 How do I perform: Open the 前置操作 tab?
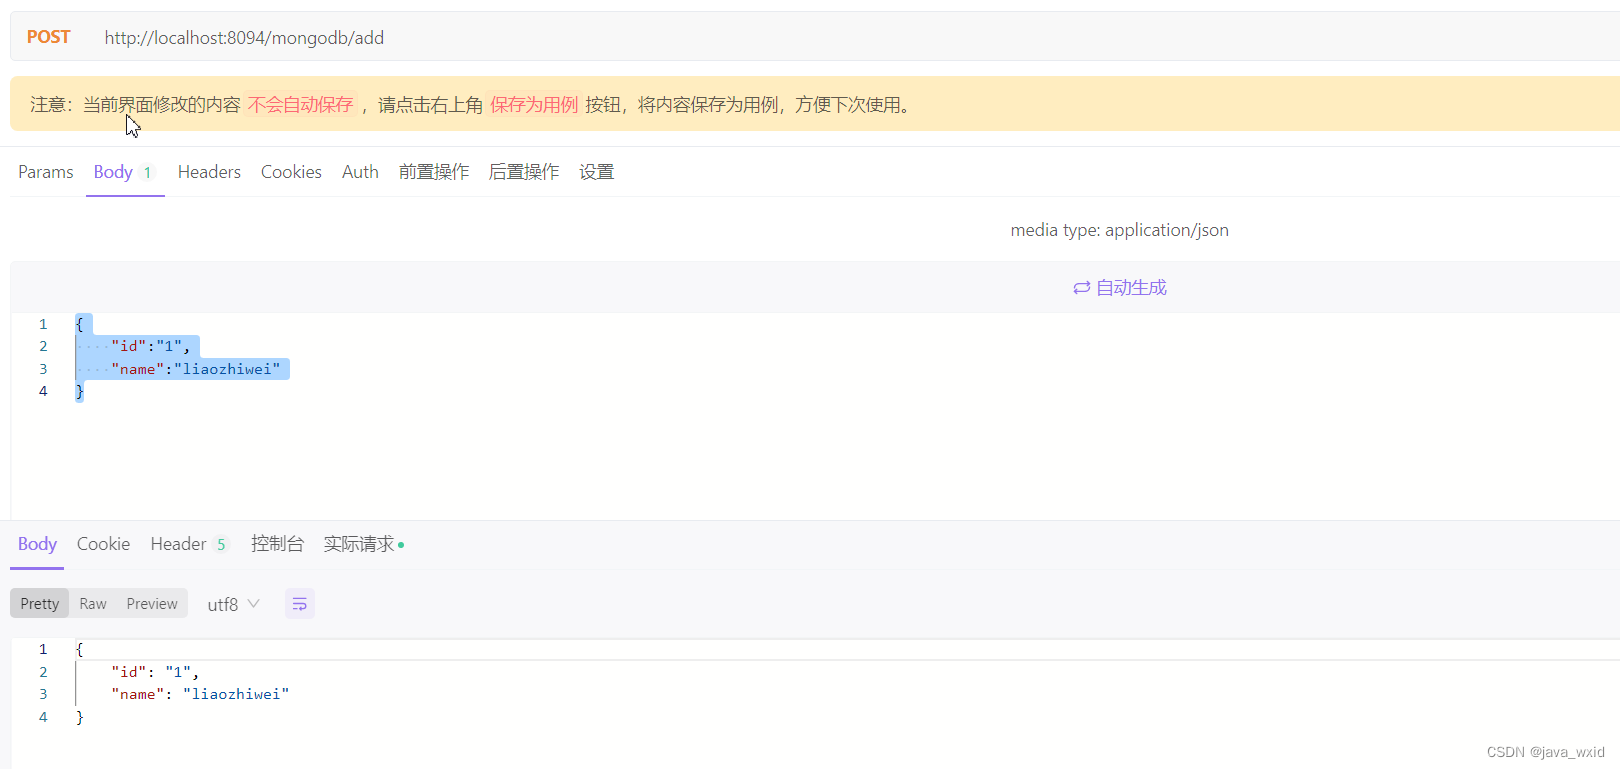coord(434,172)
